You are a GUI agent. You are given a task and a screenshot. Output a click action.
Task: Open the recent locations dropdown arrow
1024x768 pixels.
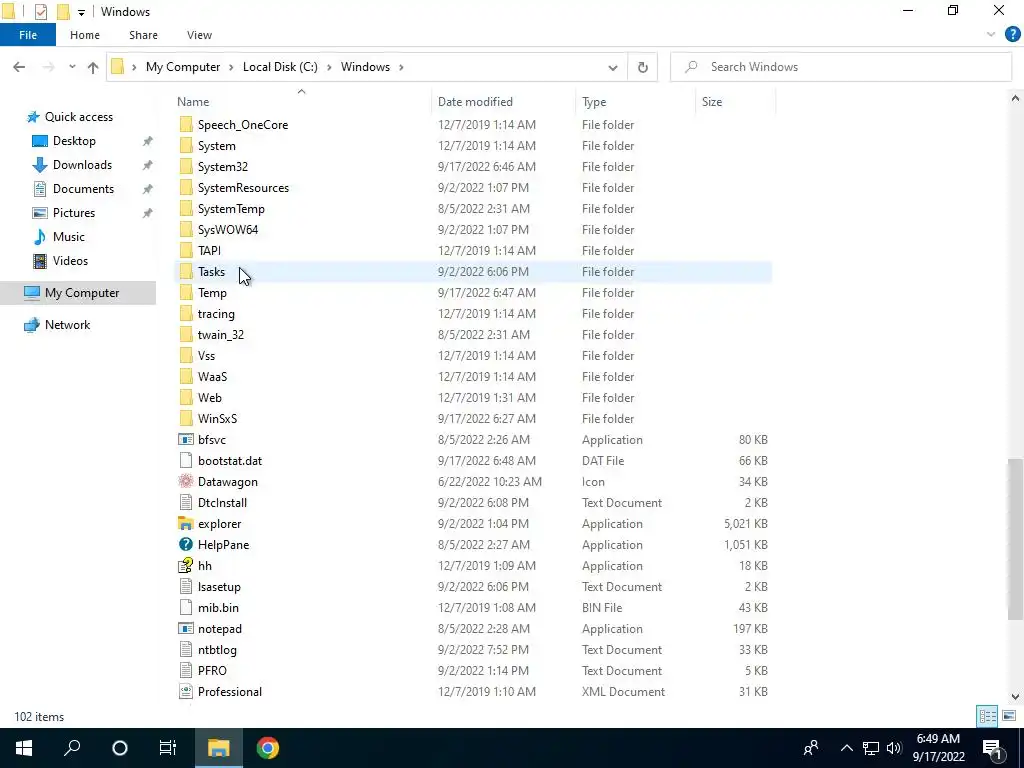point(72,67)
